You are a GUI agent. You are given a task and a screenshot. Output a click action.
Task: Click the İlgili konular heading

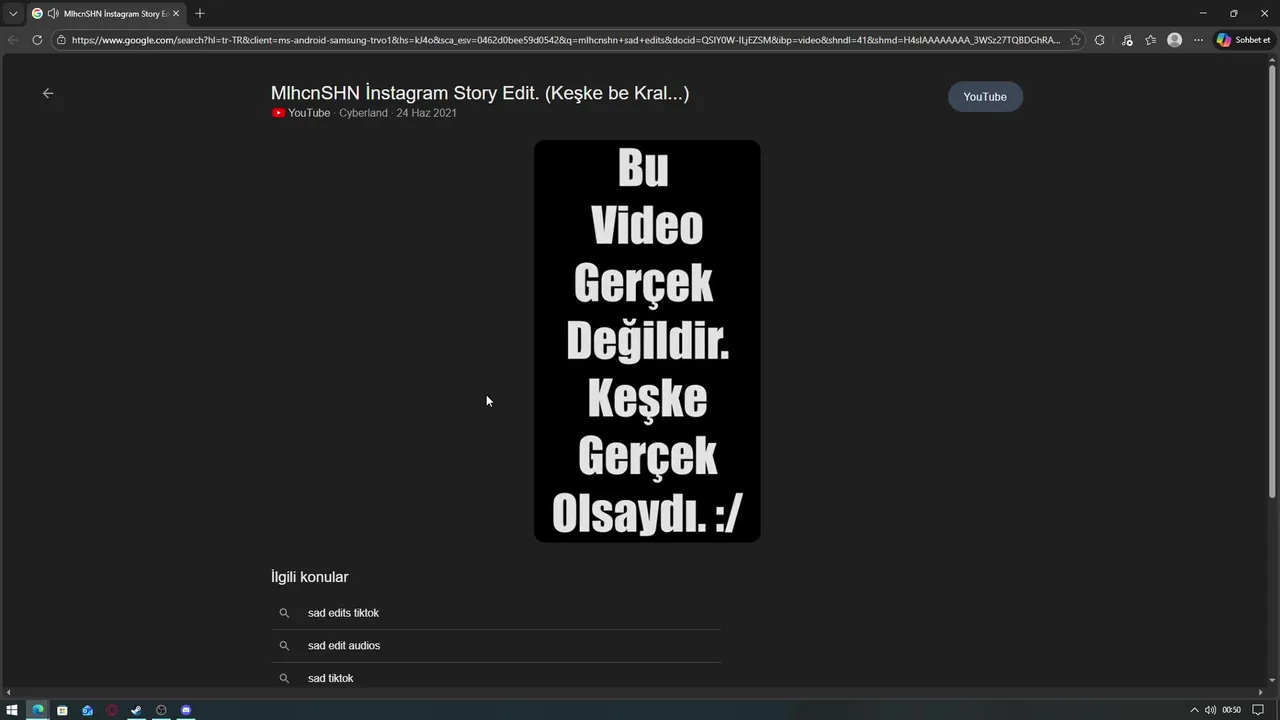[310, 577]
